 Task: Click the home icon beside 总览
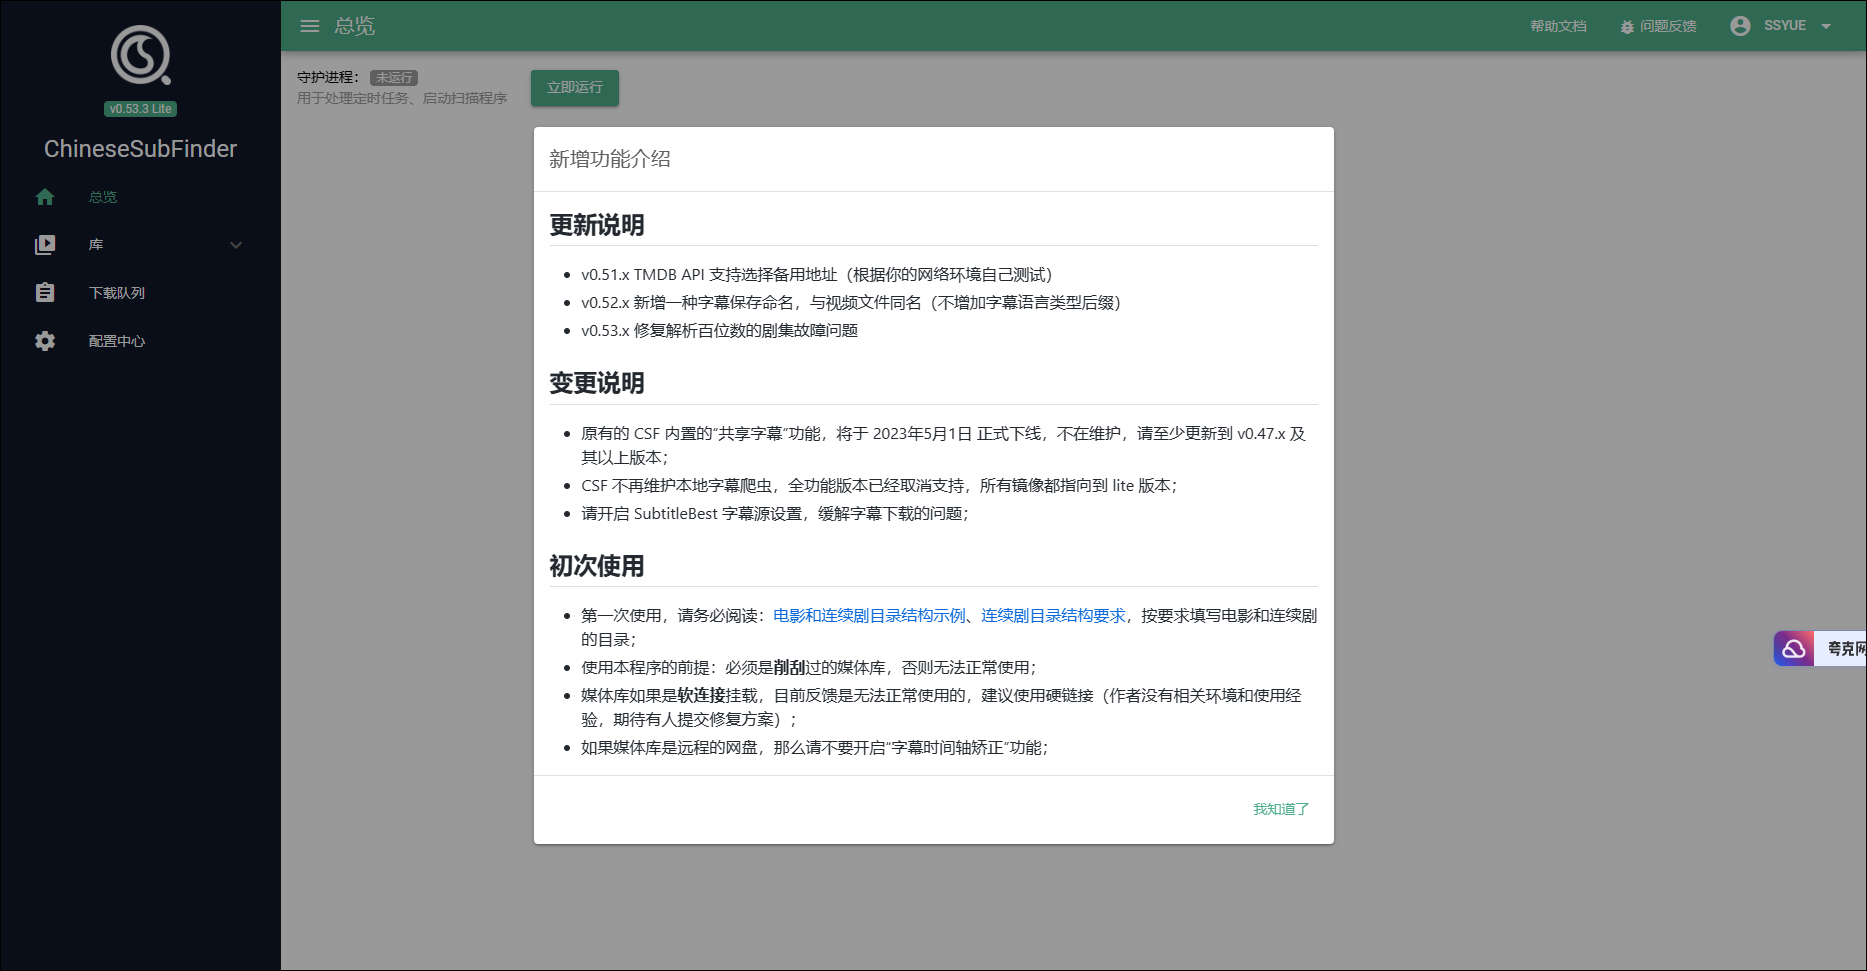[45, 197]
